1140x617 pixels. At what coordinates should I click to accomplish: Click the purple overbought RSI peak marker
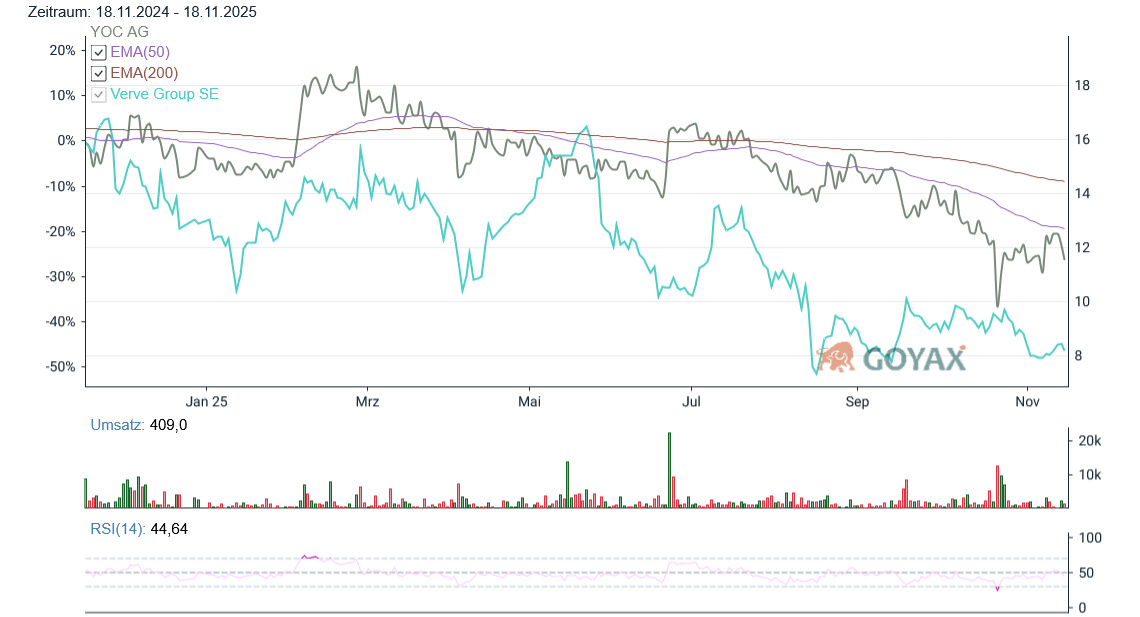(x=310, y=556)
